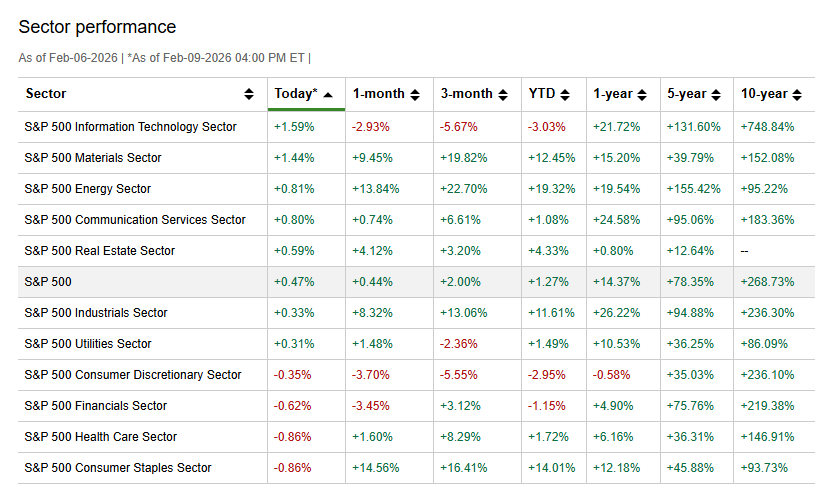The height and width of the screenshot is (493, 831).
Task: Open S&P 500 Materials Sector row
Action: [x=93, y=158]
